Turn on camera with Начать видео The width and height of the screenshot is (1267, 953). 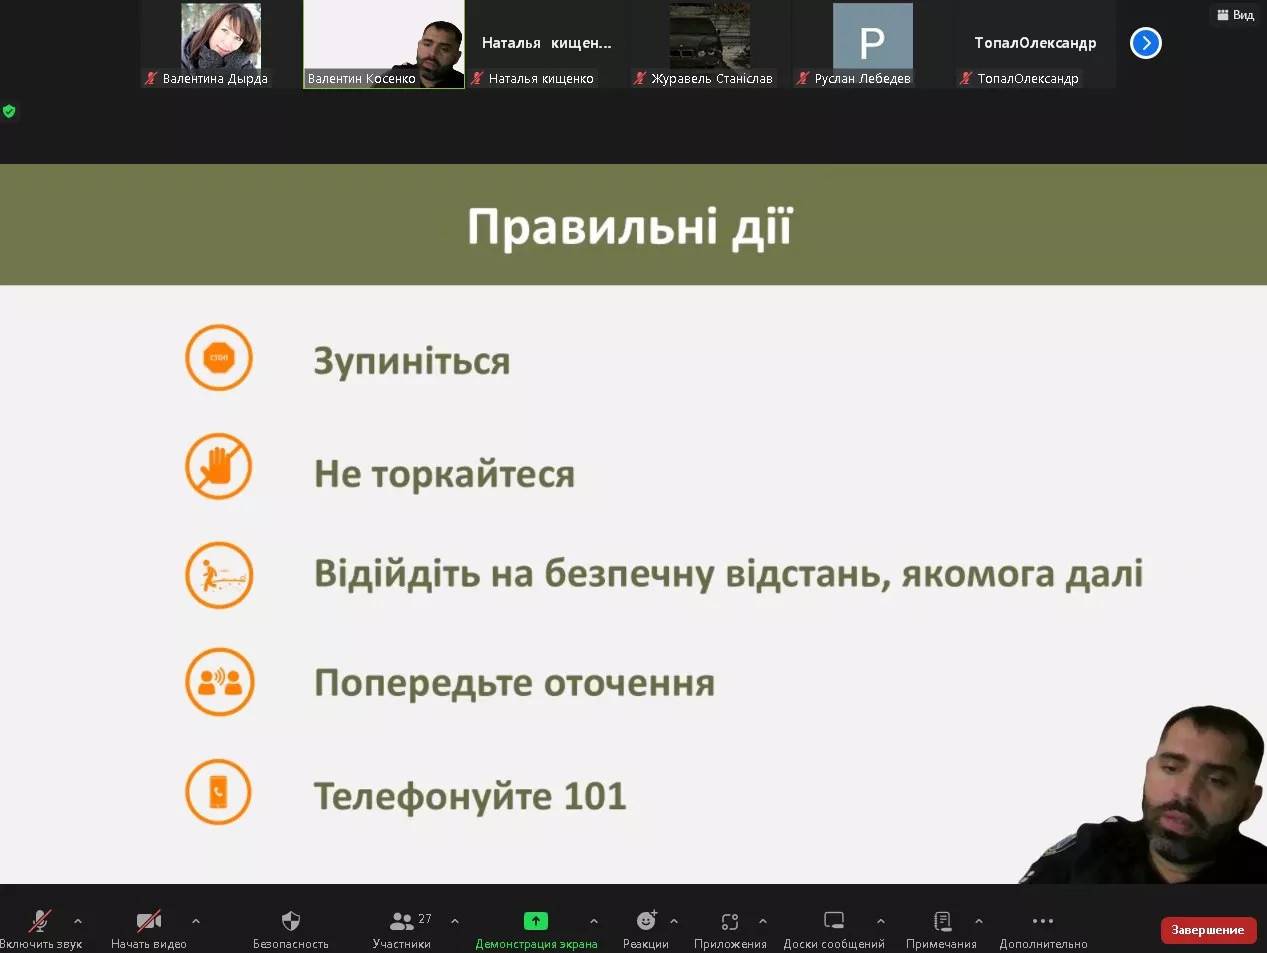point(149,921)
